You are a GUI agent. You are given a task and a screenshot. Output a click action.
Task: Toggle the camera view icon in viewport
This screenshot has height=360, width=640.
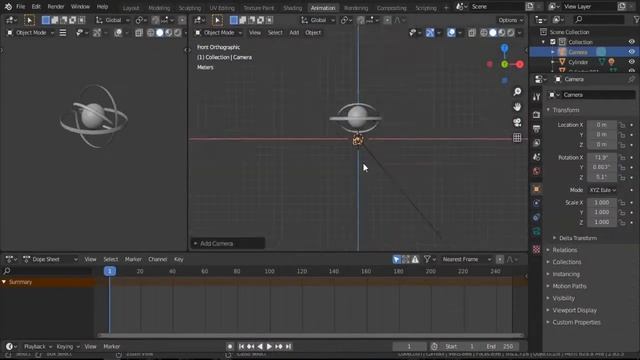pyautogui.click(x=517, y=122)
